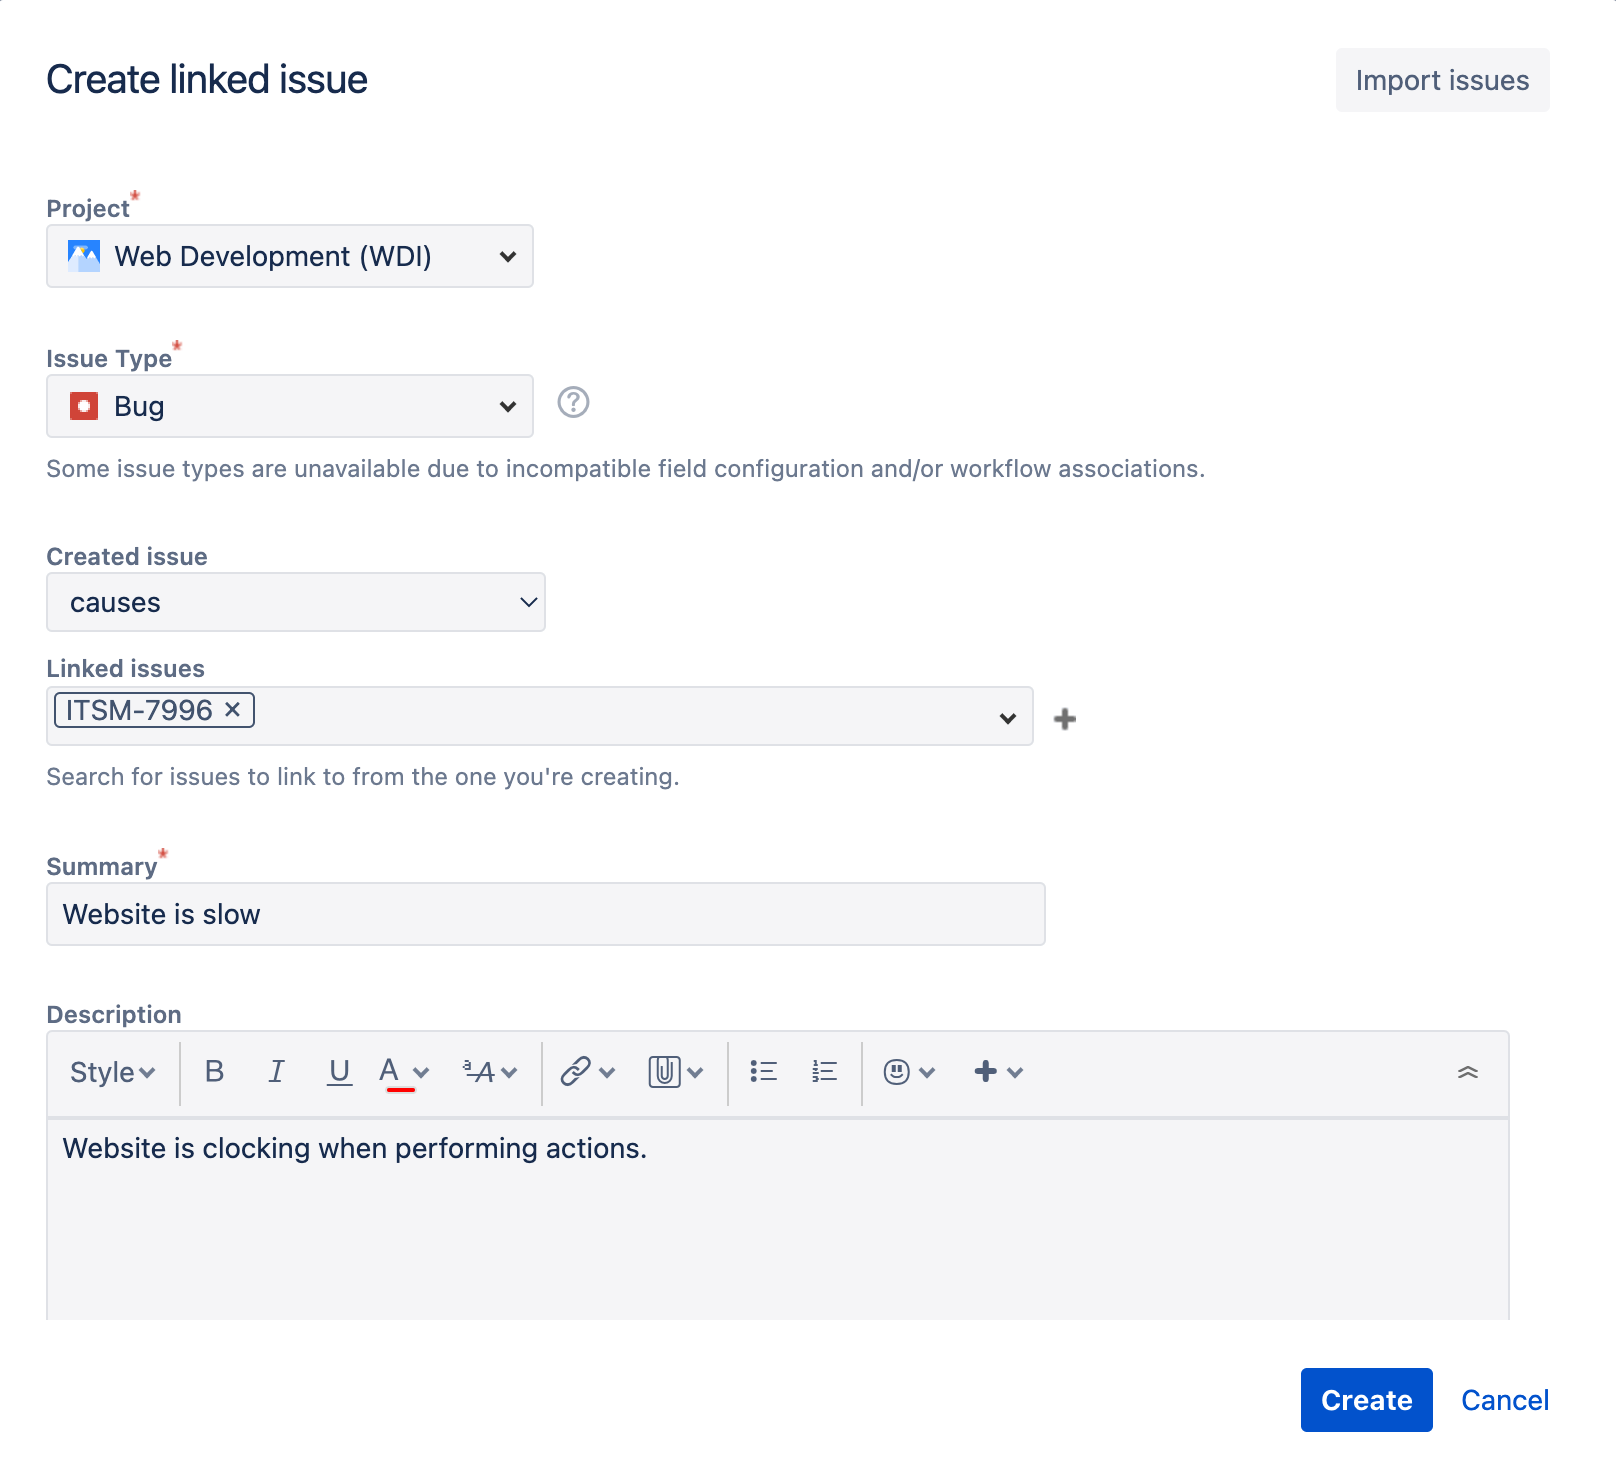Viewport: 1616px width, 1482px height.
Task: Collapse the description editor toolbar
Action: click(1469, 1071)
